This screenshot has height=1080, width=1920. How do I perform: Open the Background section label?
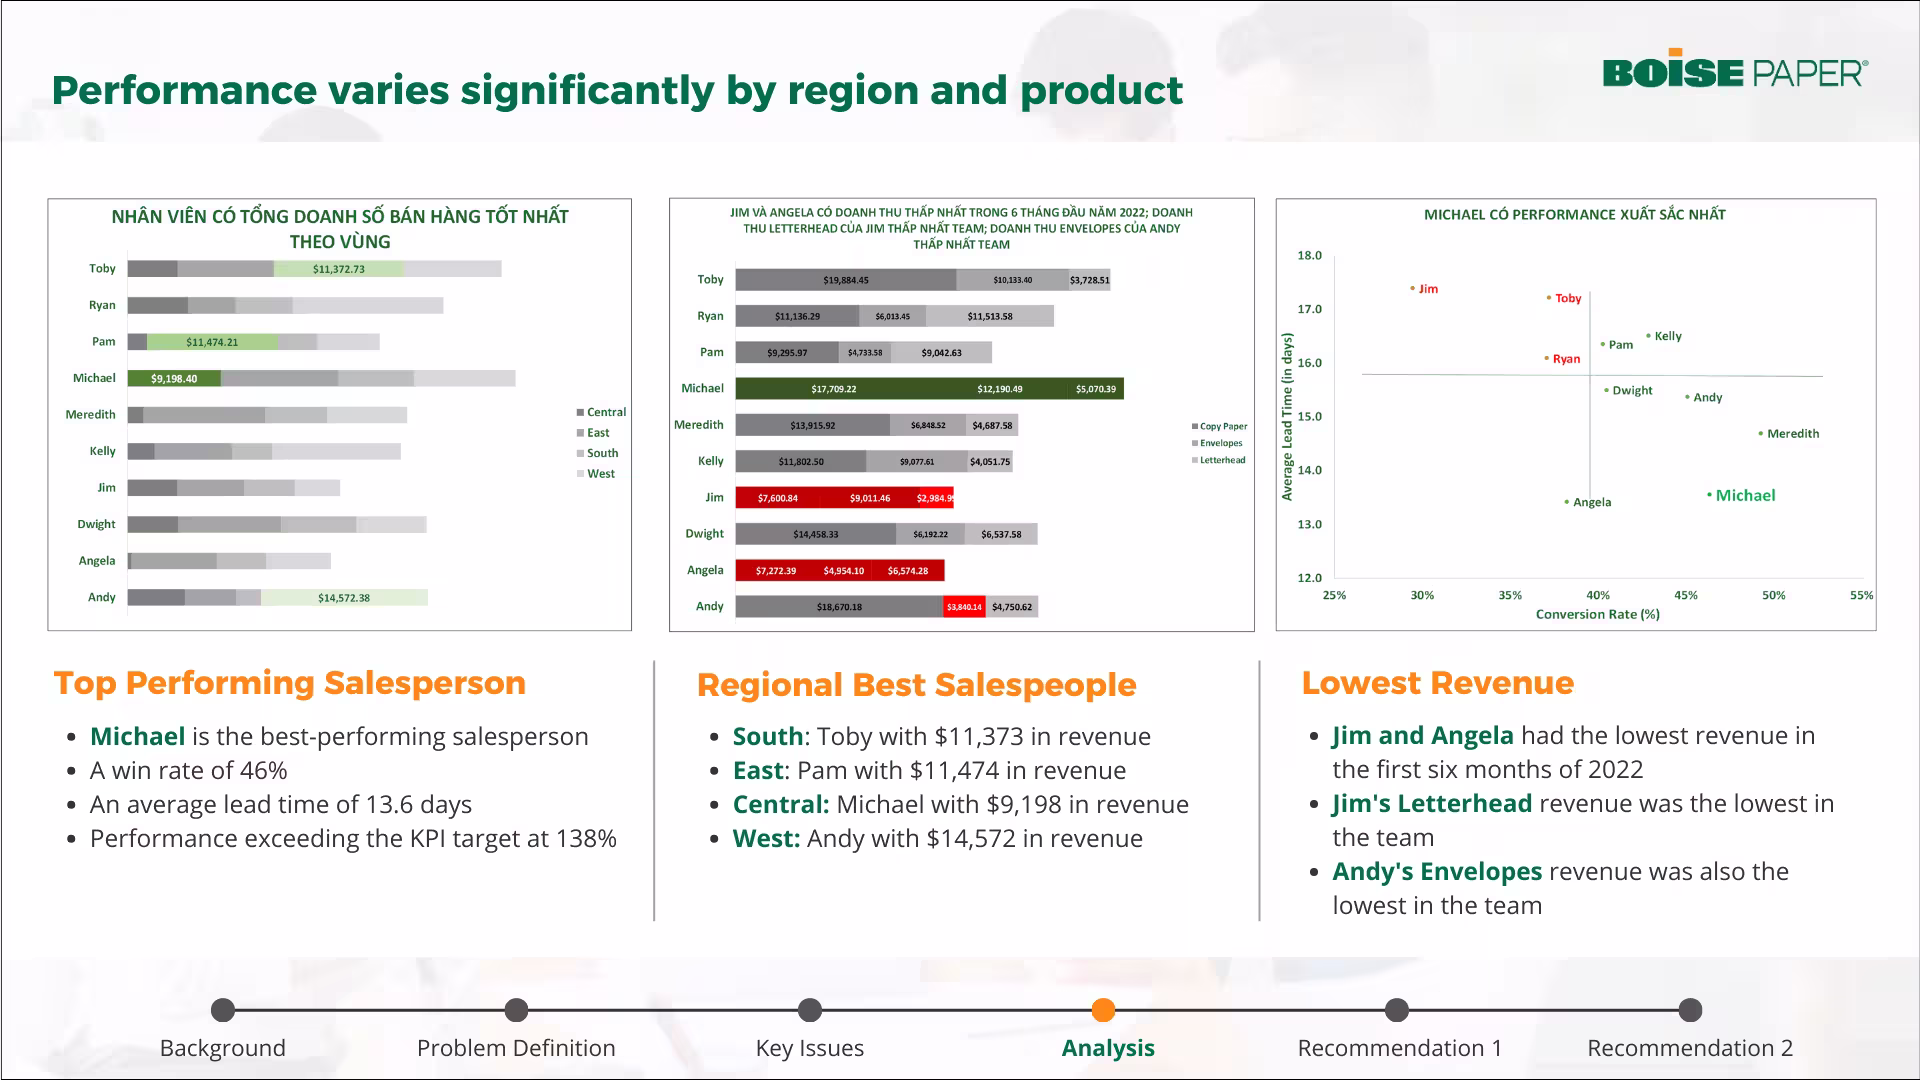click(223, 1048)
